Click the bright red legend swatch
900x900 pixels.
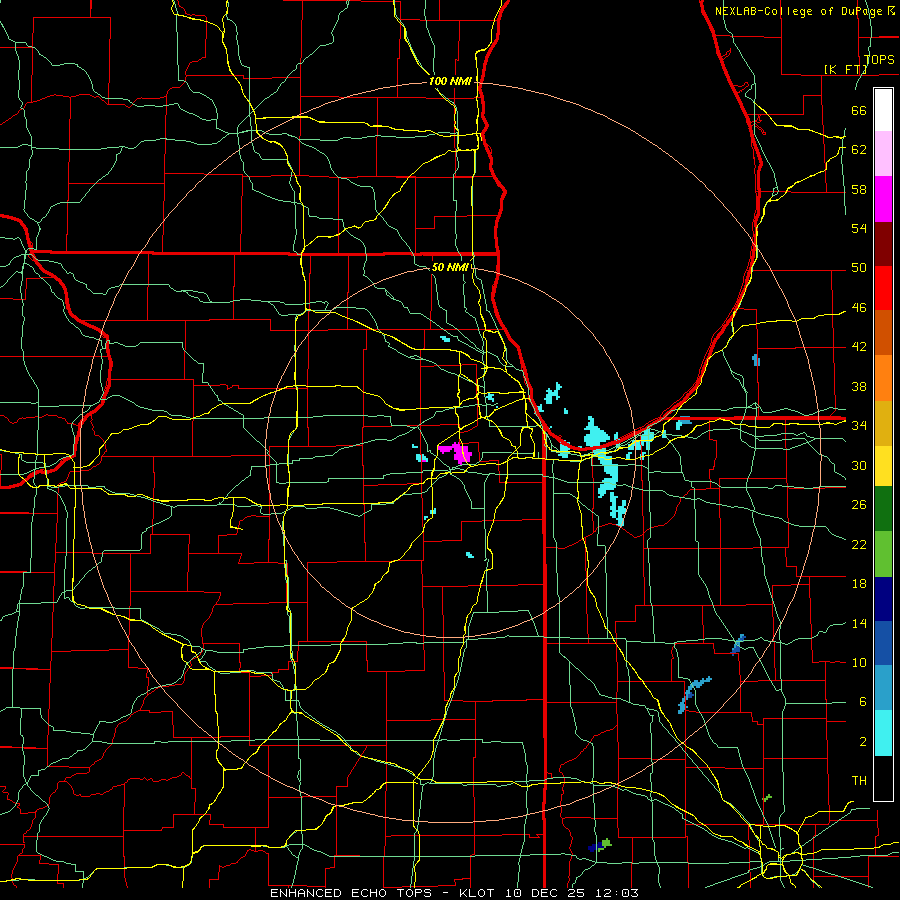[x=883, y=289]
